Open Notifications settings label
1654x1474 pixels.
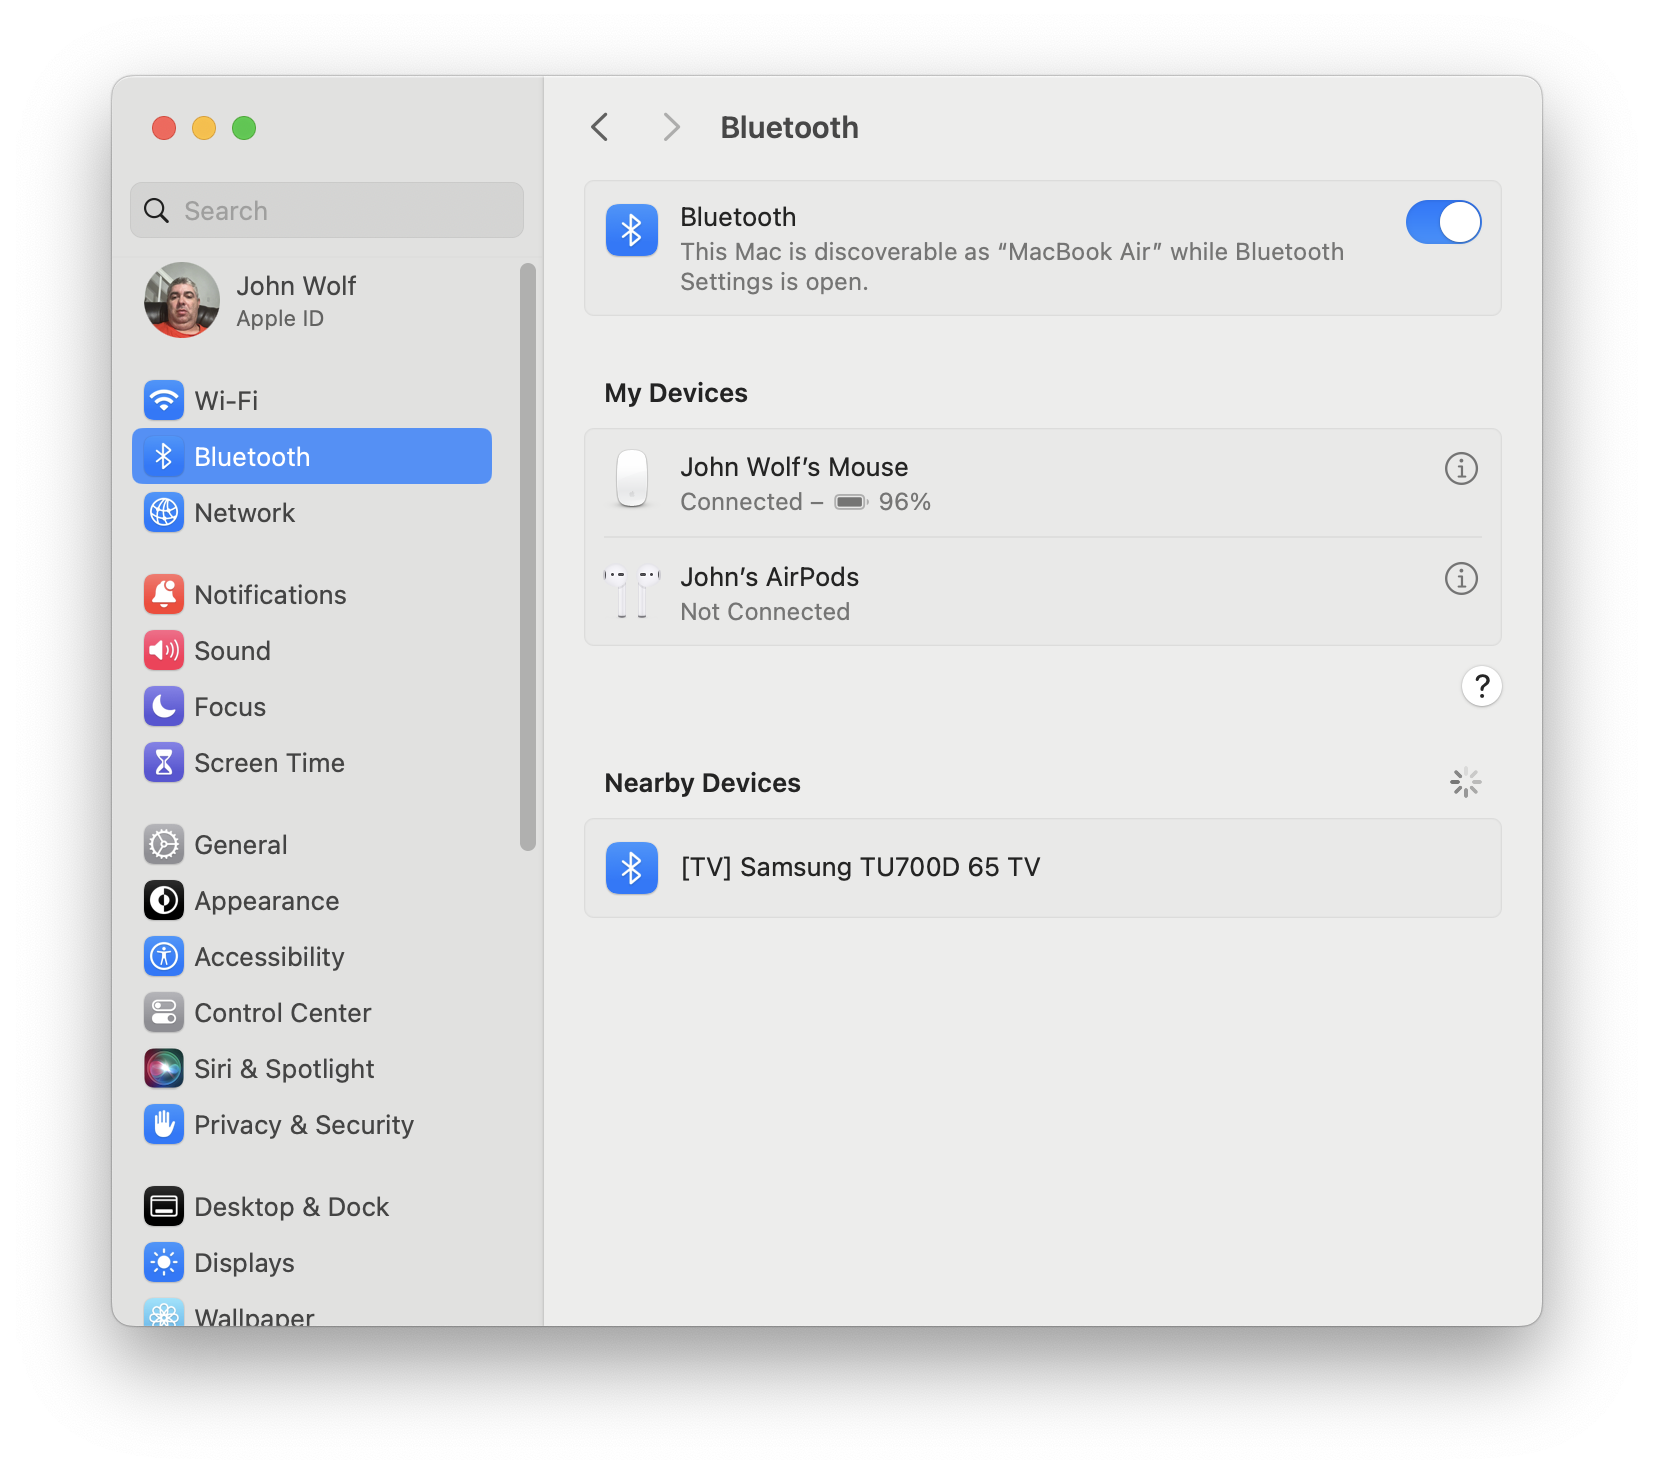click(270, 595)
